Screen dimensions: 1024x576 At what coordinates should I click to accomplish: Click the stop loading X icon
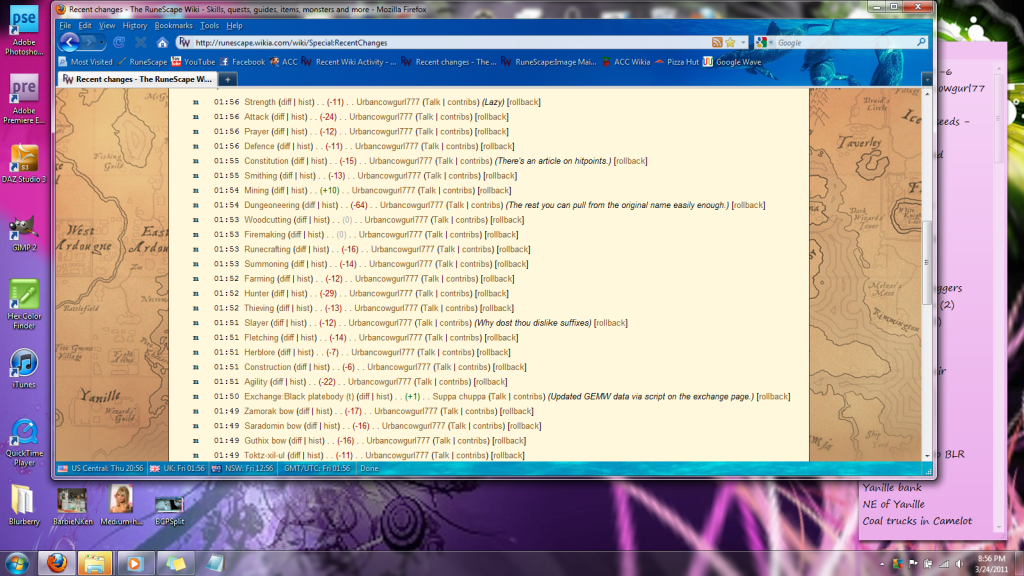[140, 42]
